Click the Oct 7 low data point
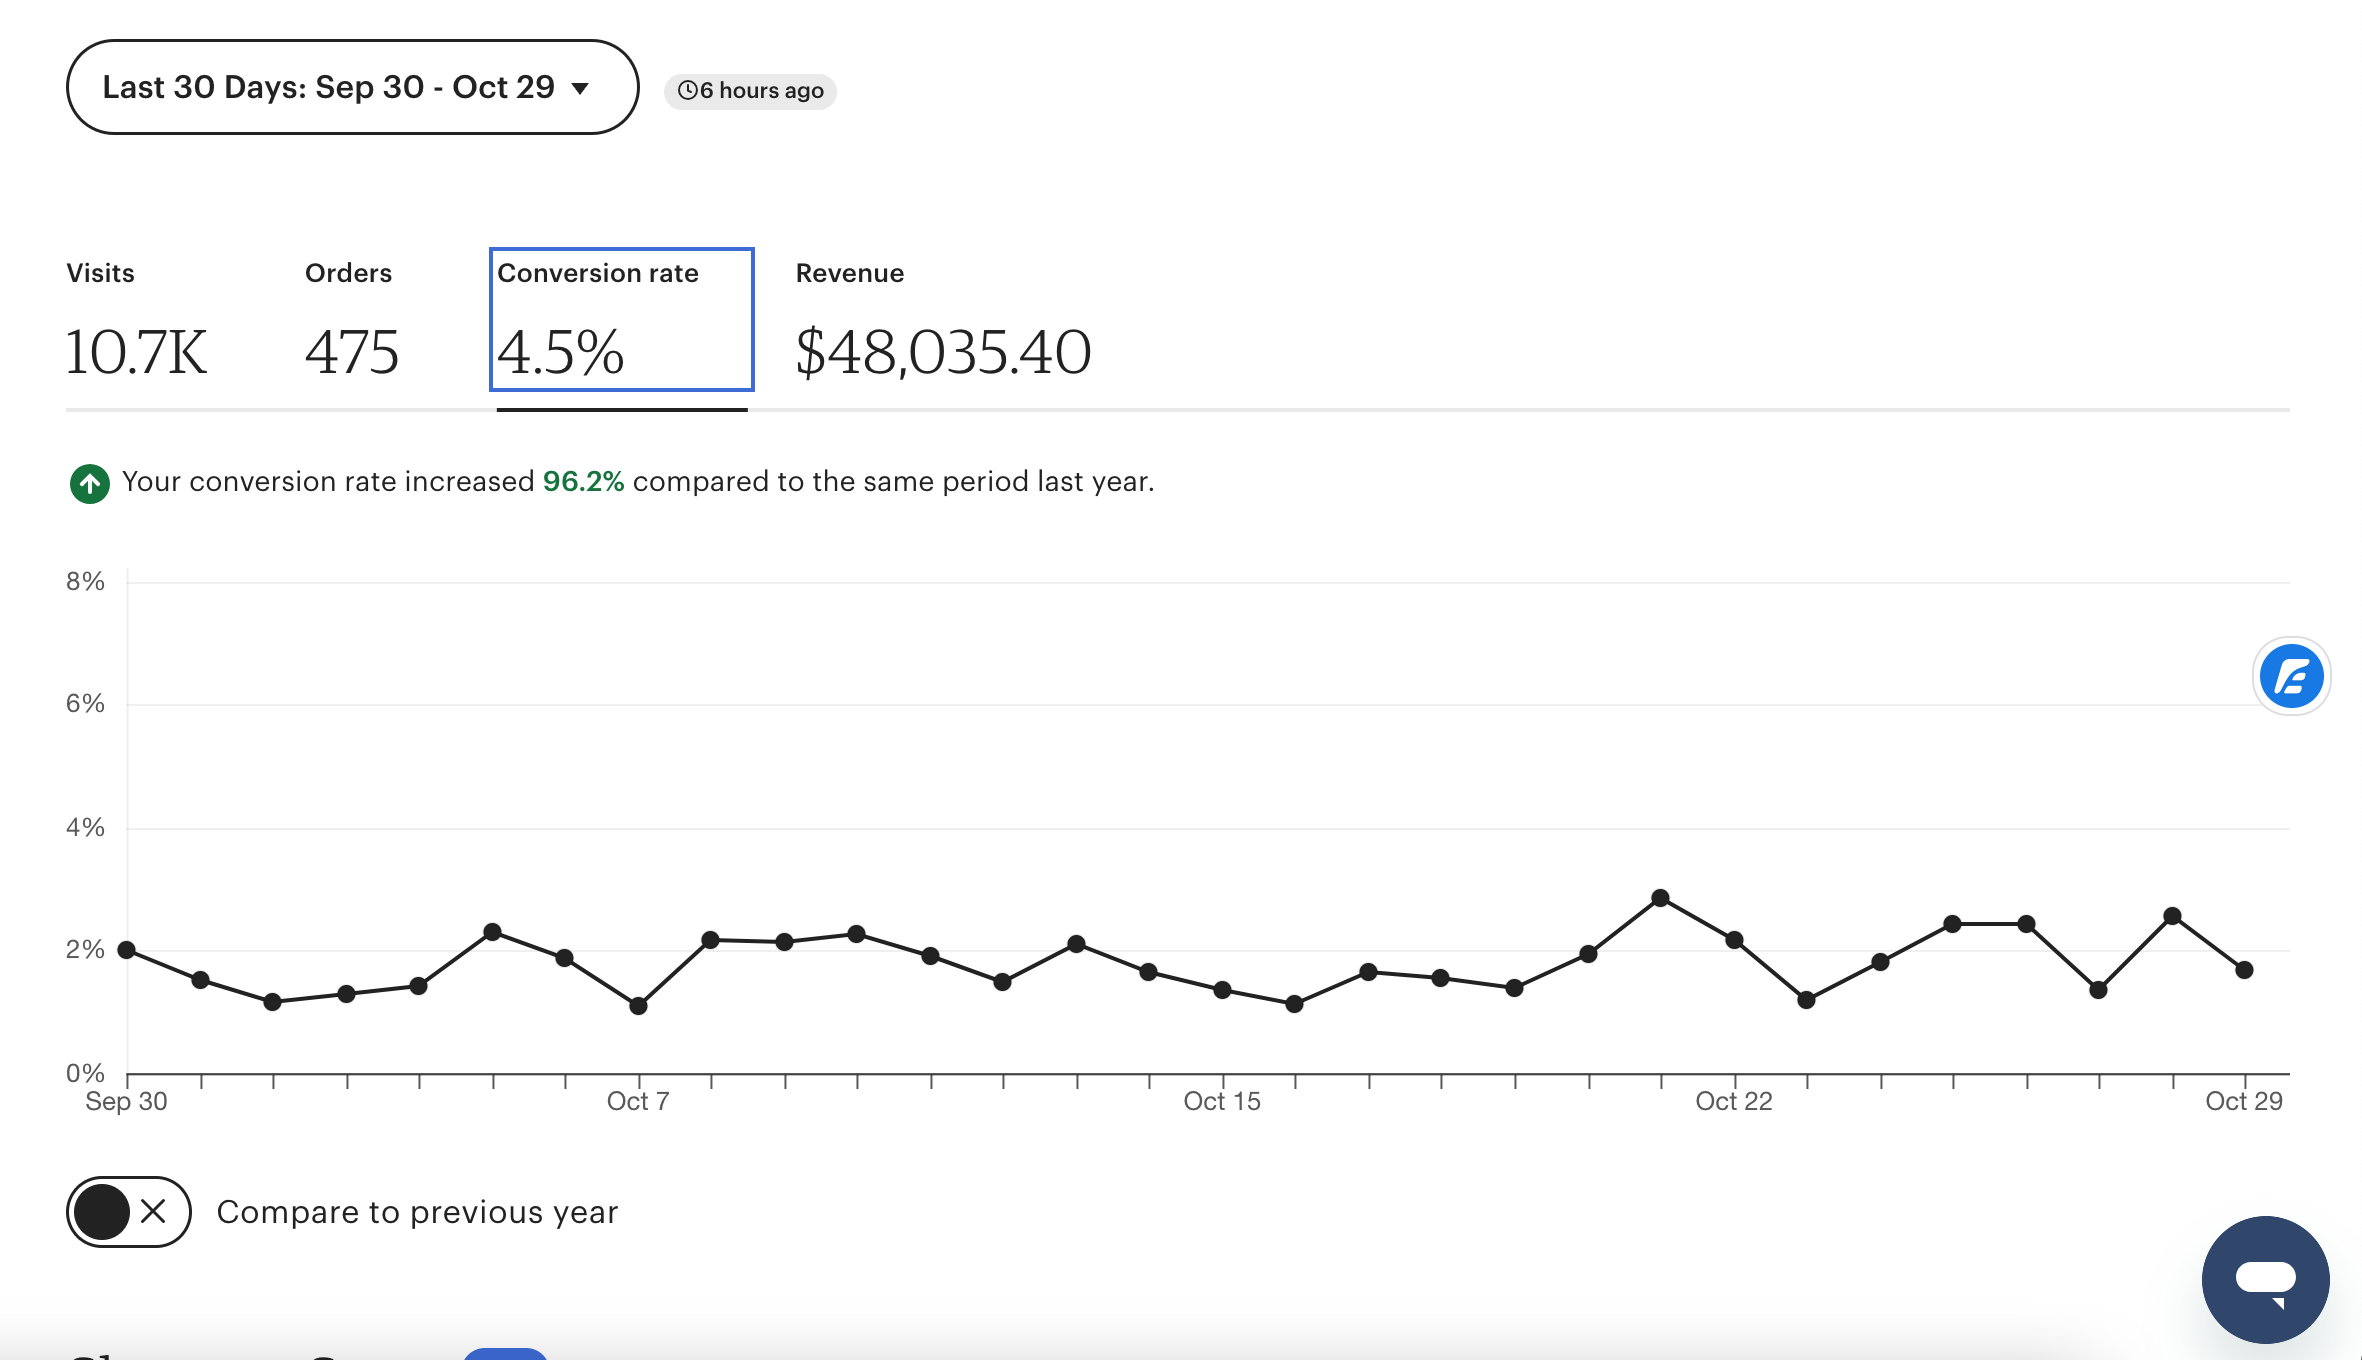 (638, 1006)
